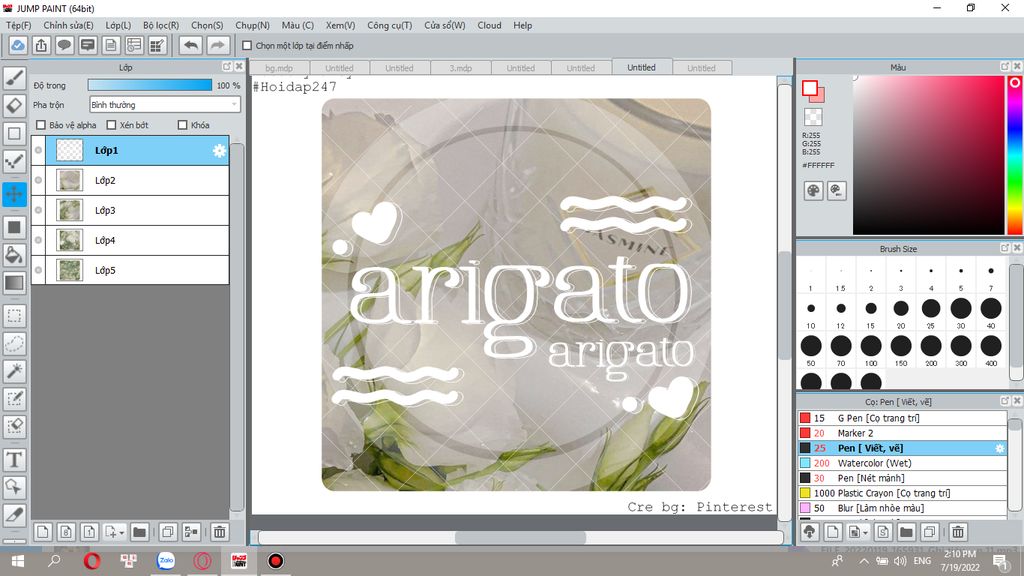Click the speech bubble icon in toolbar

click(x=64, y=45)
